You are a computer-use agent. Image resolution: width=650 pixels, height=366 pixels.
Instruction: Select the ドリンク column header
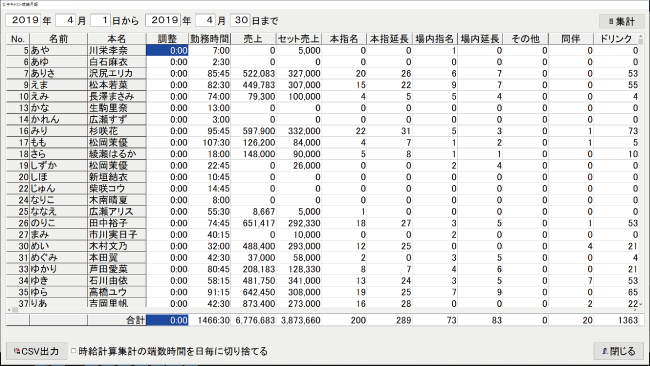pyautogui.click(x=616, y=39)
